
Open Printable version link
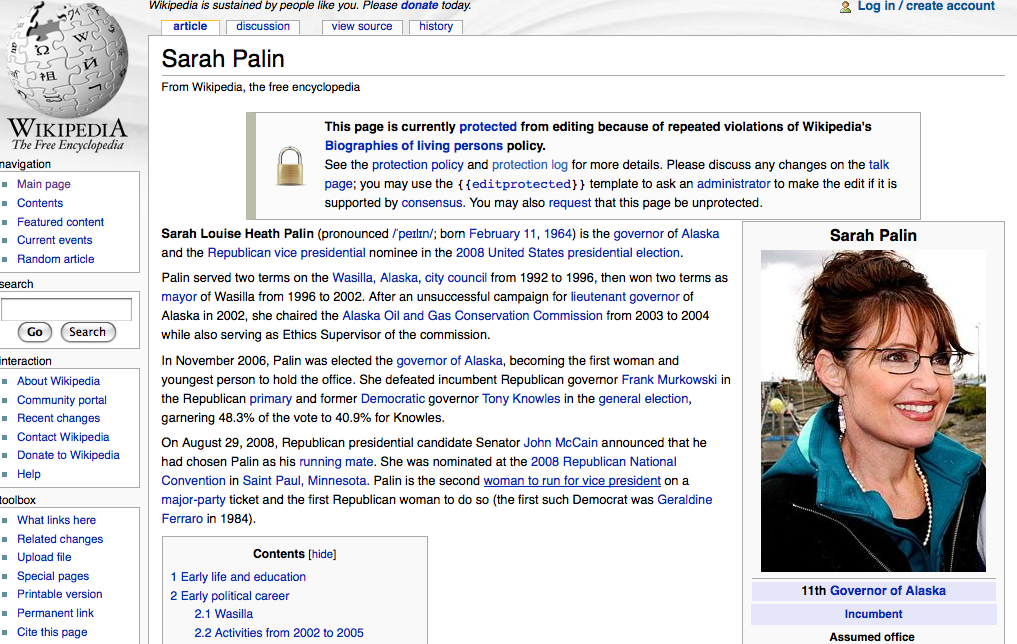point(60,594)
